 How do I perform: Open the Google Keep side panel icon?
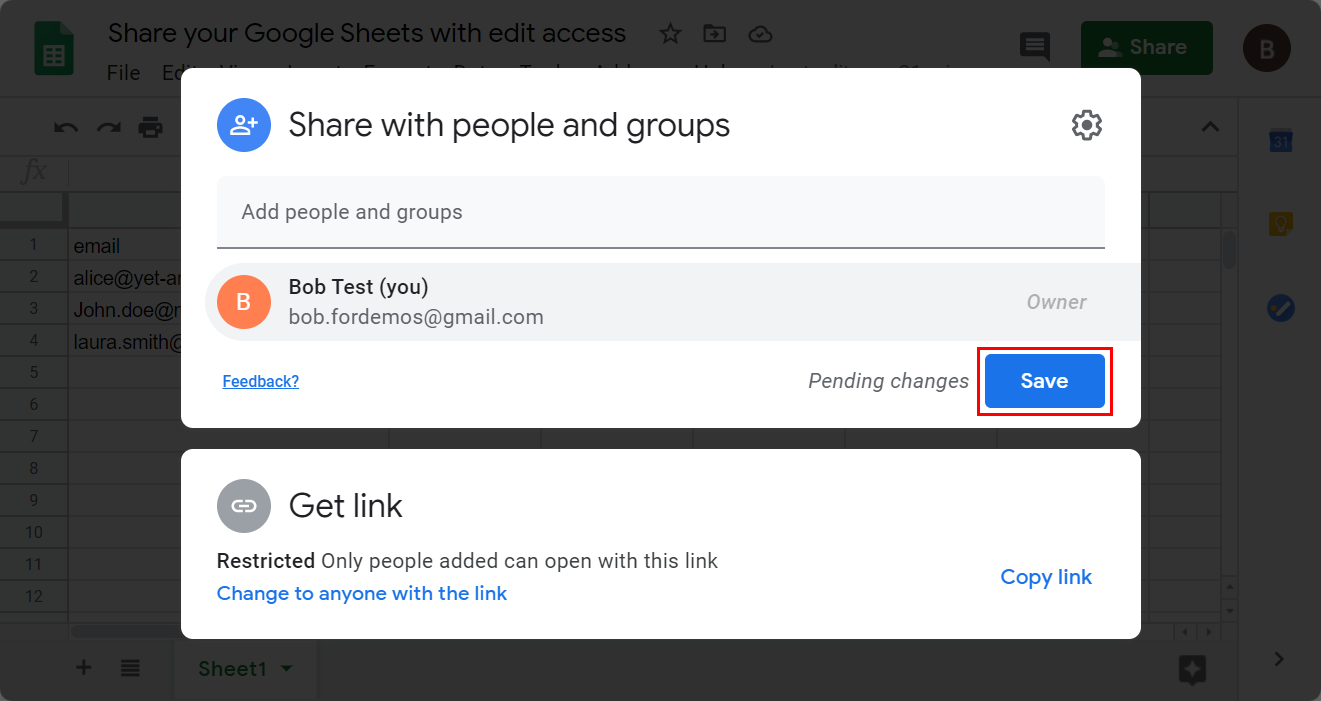1281,224
